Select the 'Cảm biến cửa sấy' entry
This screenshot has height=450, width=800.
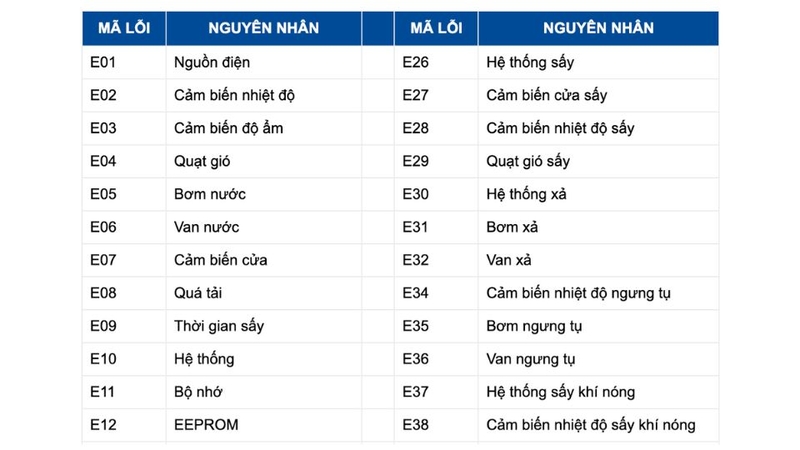[x=546, y=95]
